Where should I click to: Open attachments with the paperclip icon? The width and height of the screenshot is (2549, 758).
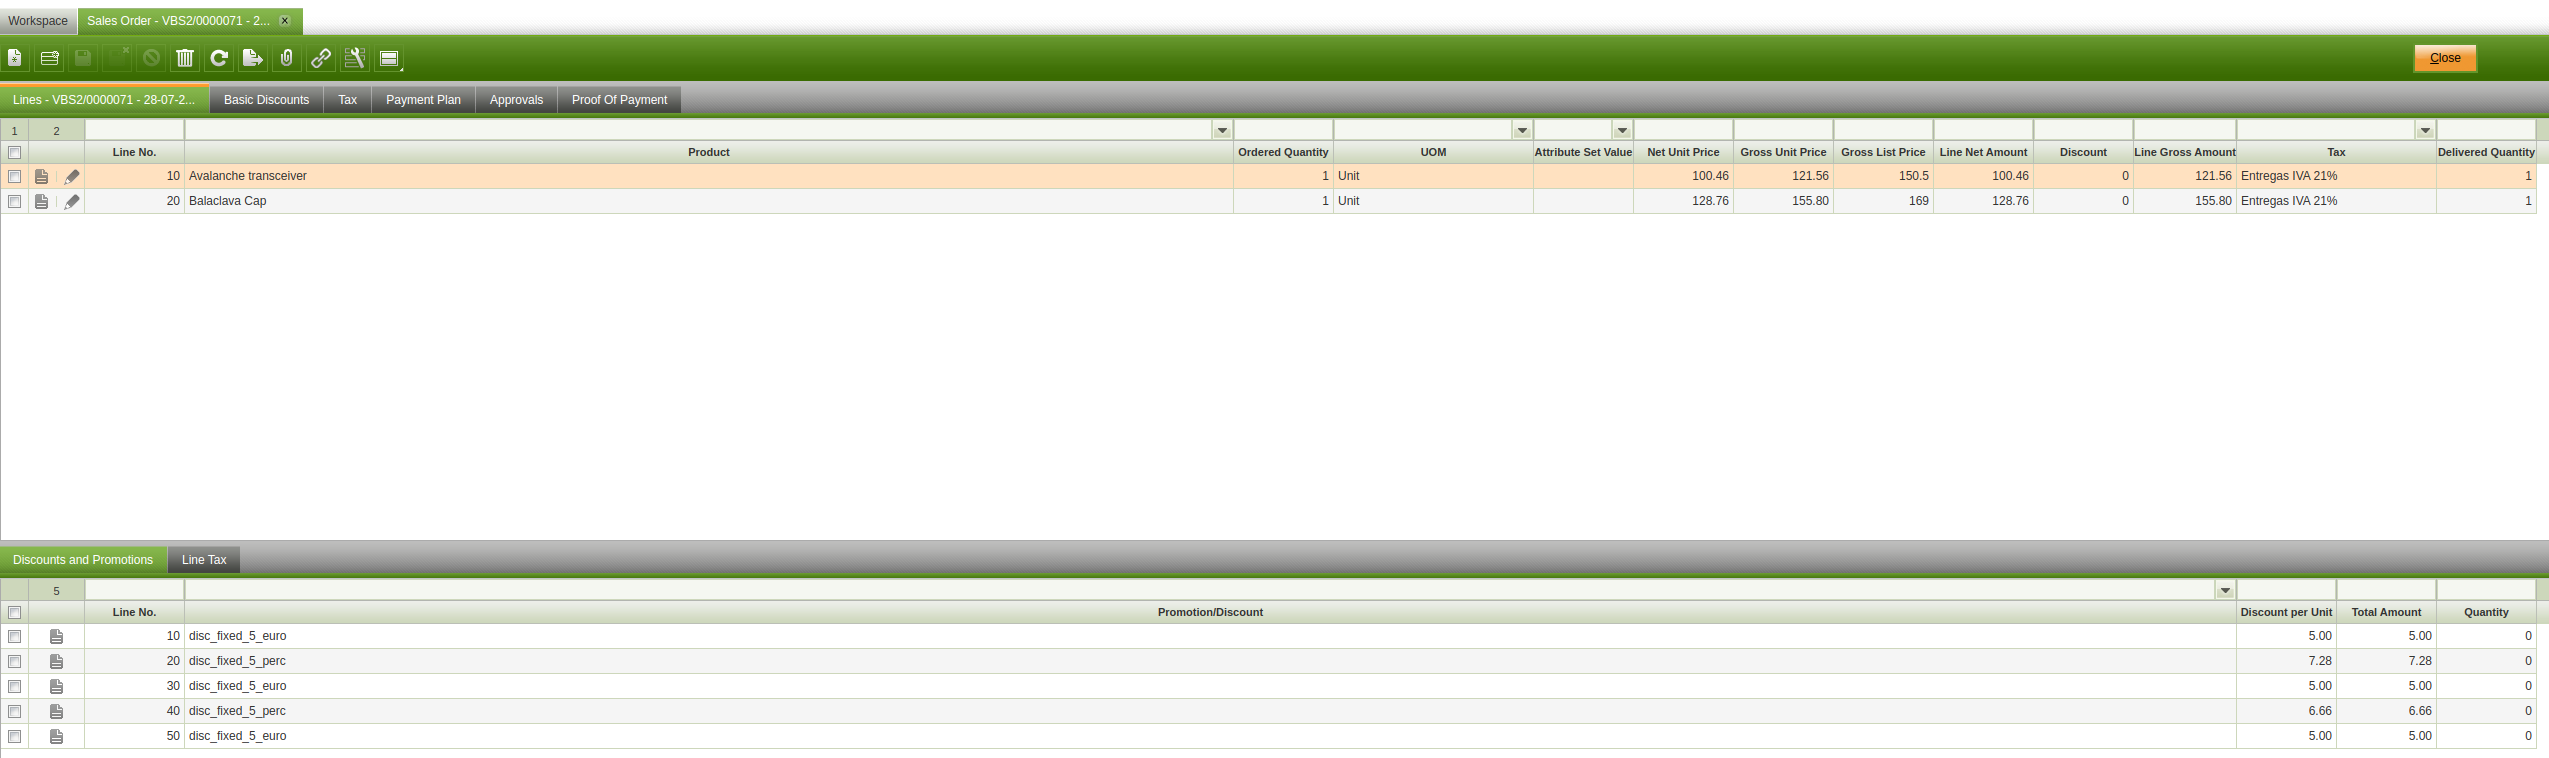287,58
